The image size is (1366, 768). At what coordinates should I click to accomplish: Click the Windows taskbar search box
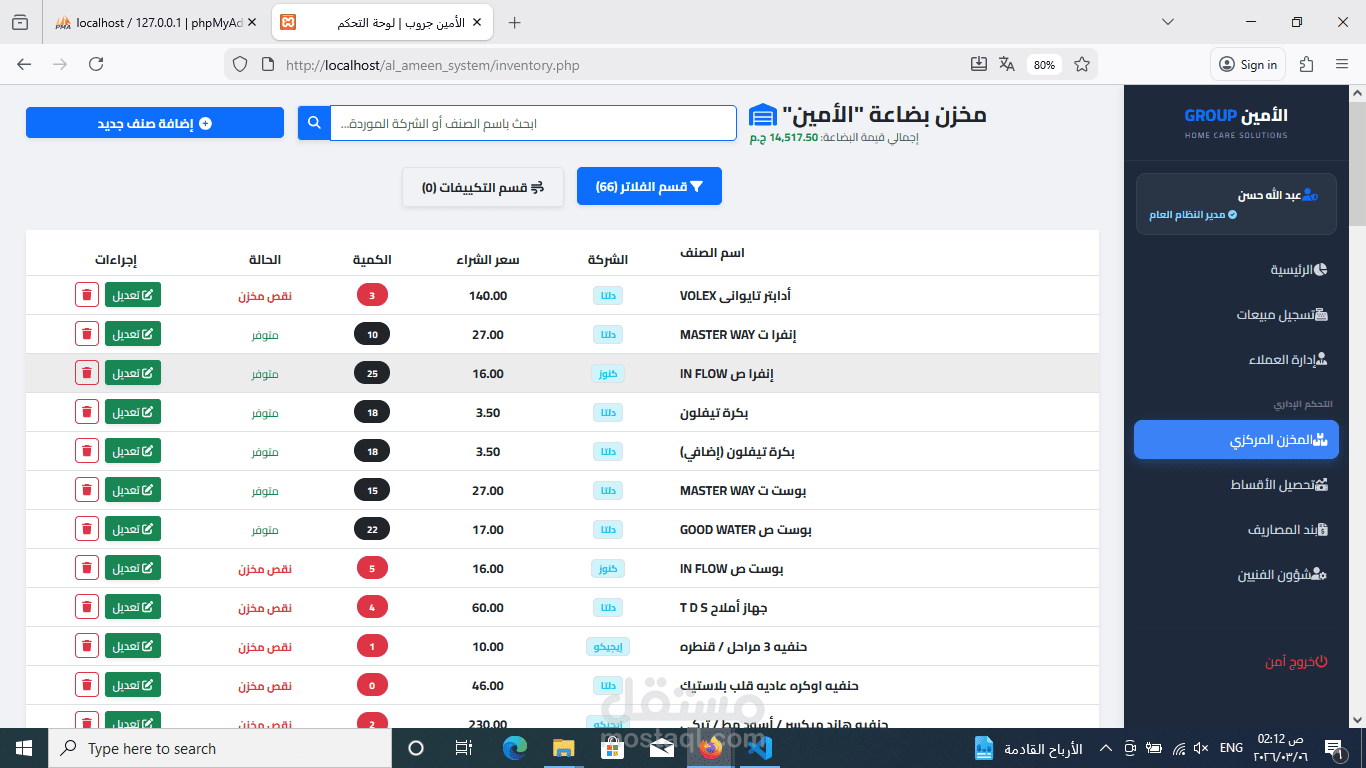pyautogui.click(x=219, y=748)
